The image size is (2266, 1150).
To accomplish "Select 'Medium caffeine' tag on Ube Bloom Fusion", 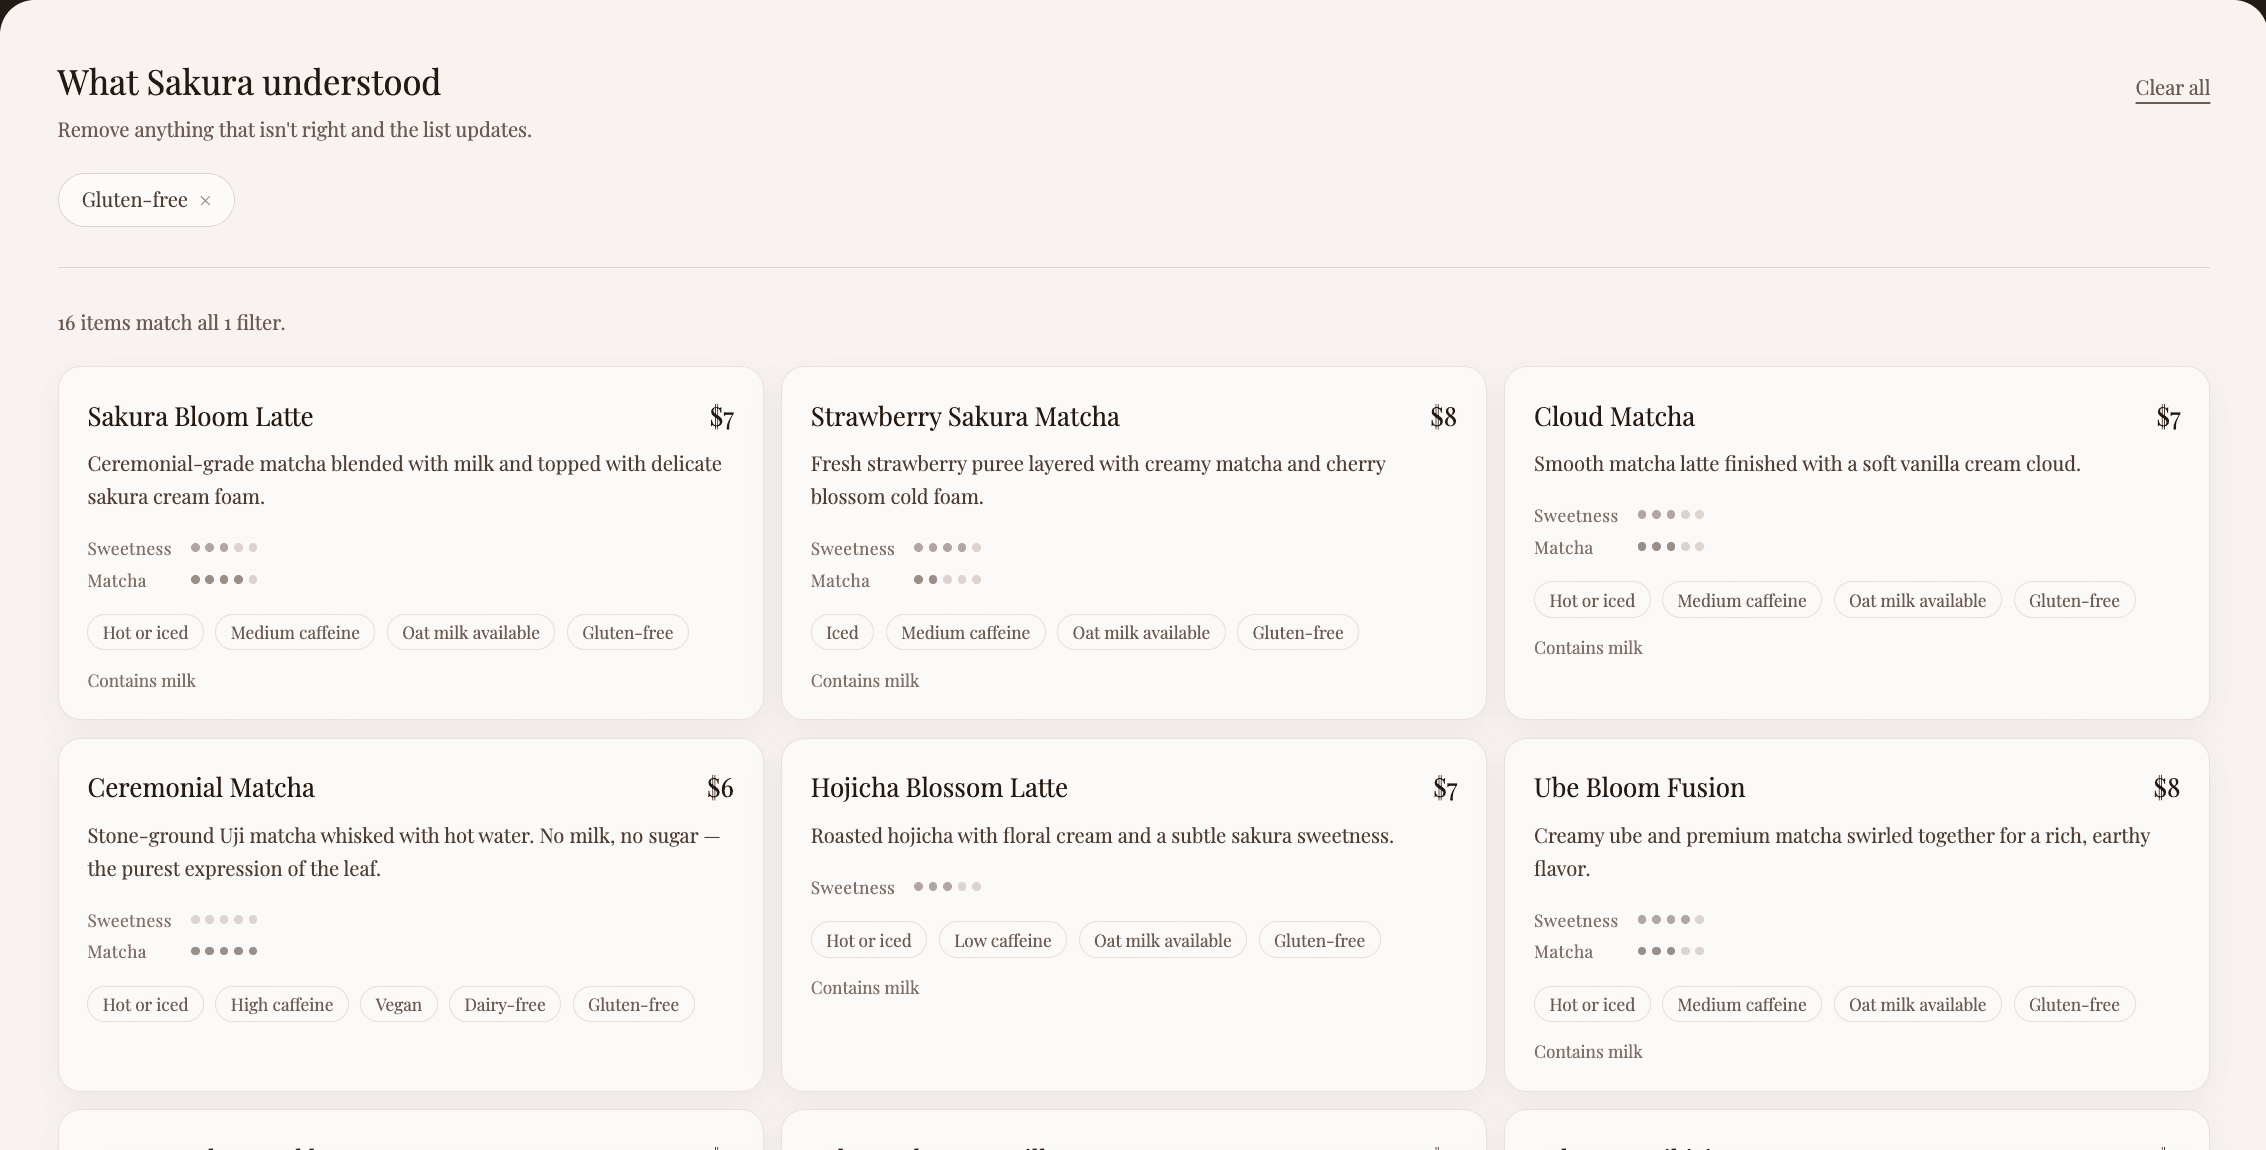I will (x=1742, y=1005).
